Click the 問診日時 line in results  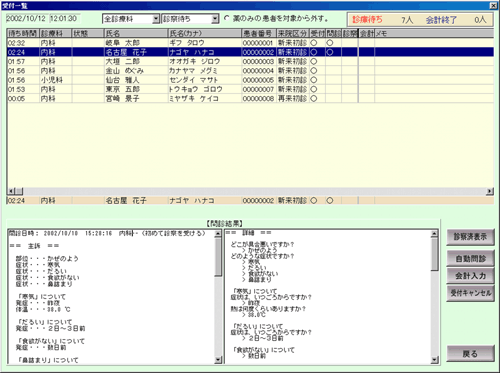coord(107,233)
